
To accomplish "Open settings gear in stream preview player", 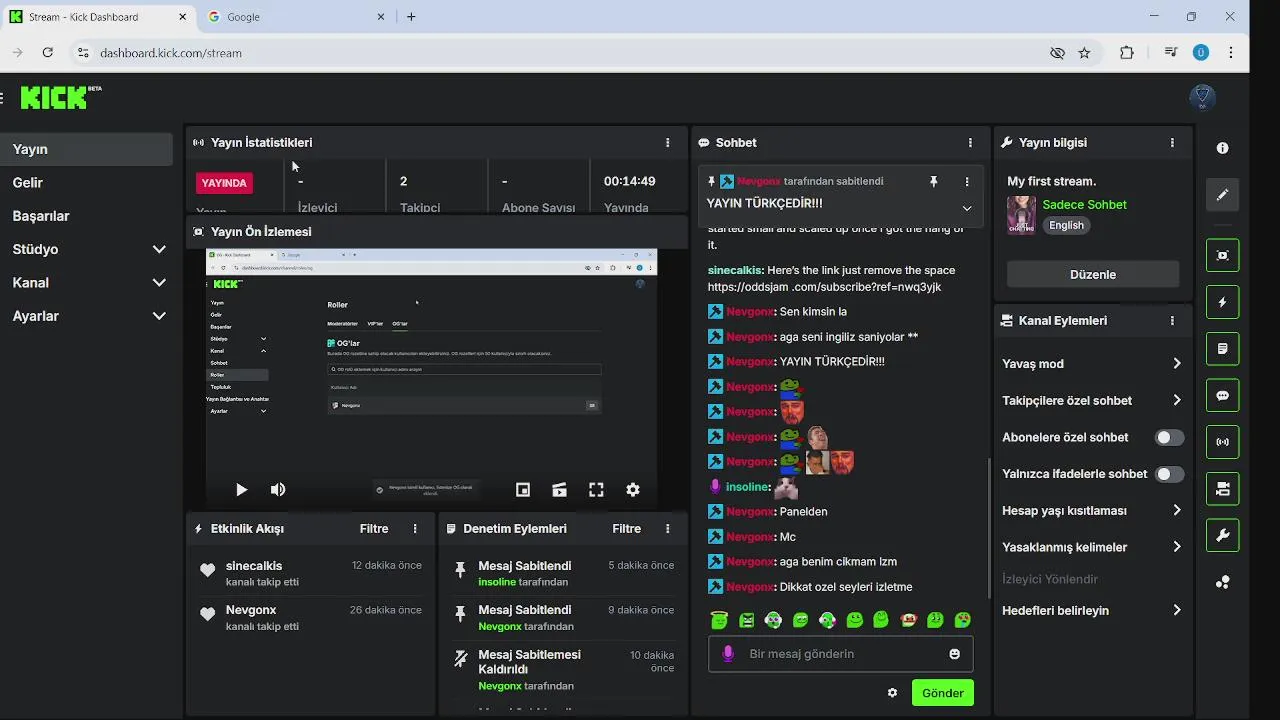I will pos(633,490).
